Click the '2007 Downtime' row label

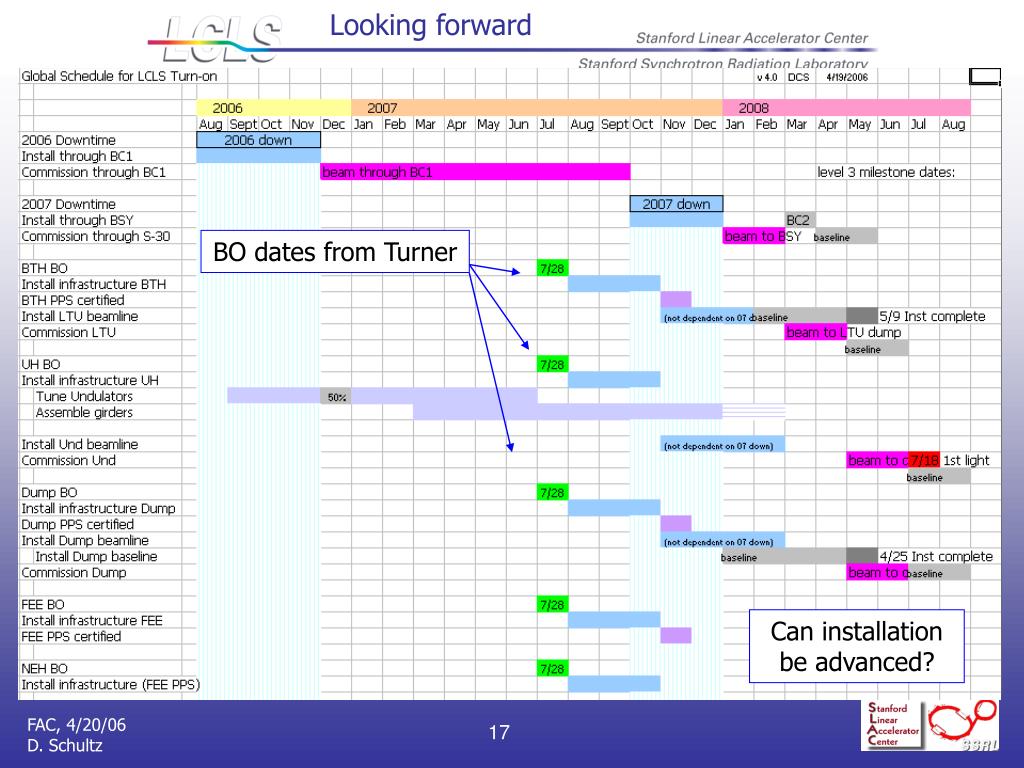(69, 204)
